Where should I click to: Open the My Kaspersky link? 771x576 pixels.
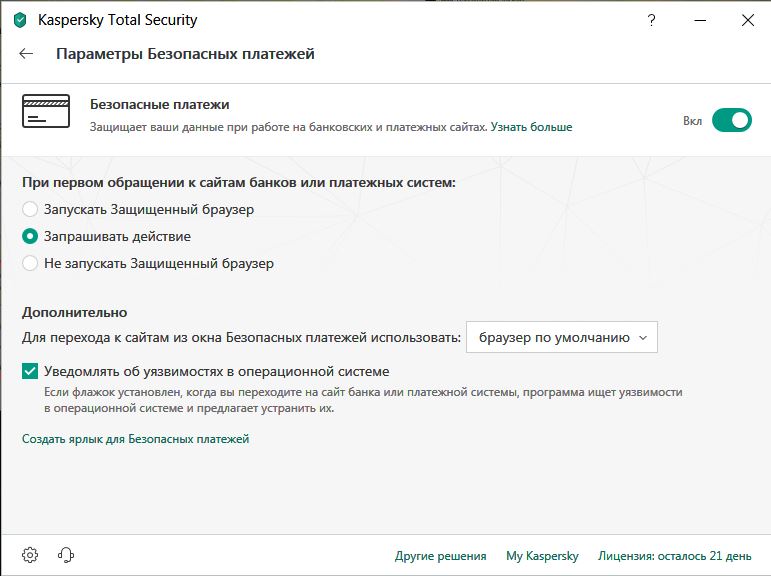pyautogui.click(x=542, y=556)
